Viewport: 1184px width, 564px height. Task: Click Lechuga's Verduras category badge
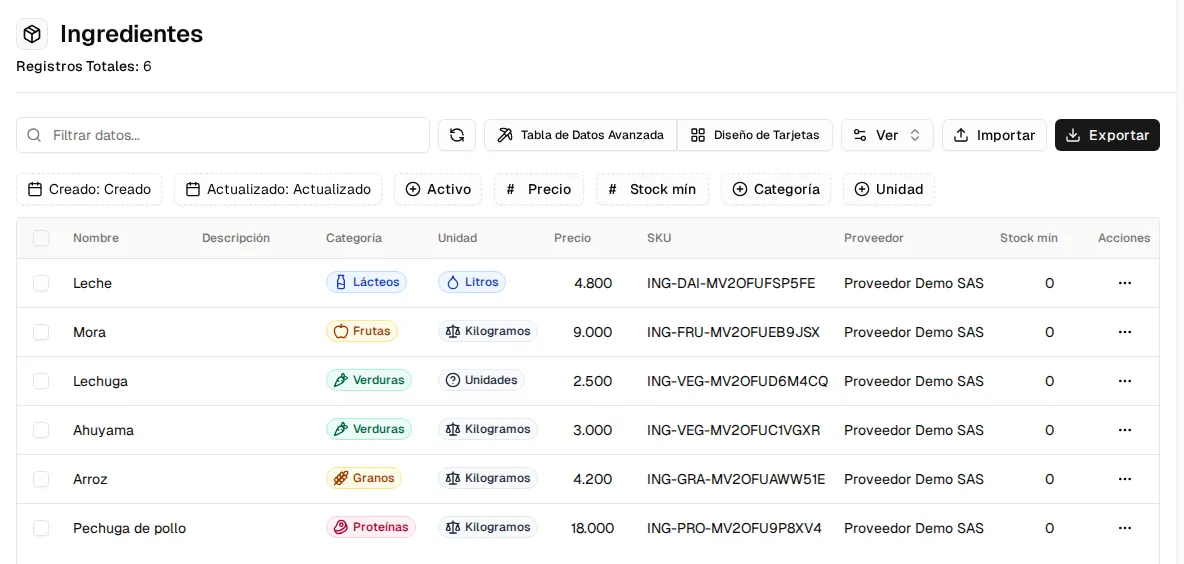click(368, 381)
